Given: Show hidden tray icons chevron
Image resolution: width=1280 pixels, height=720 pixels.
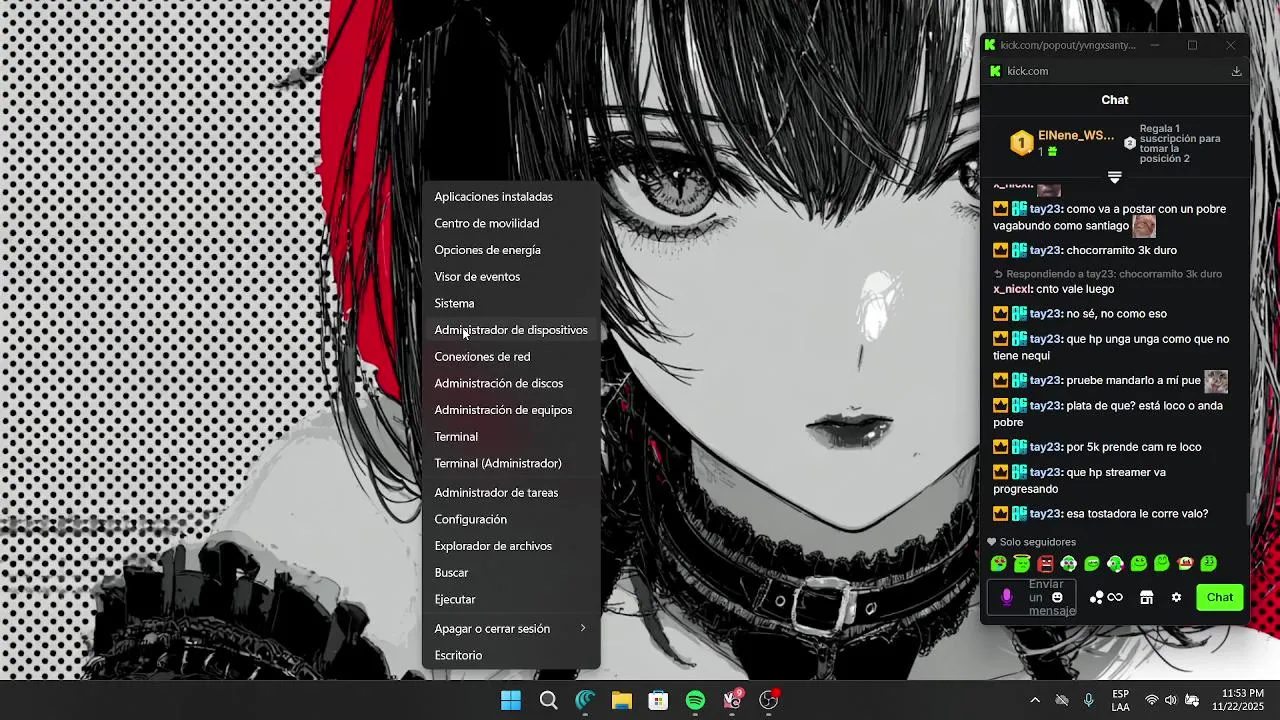Looking at the screenshot, I should click(x=1035, y=700).
